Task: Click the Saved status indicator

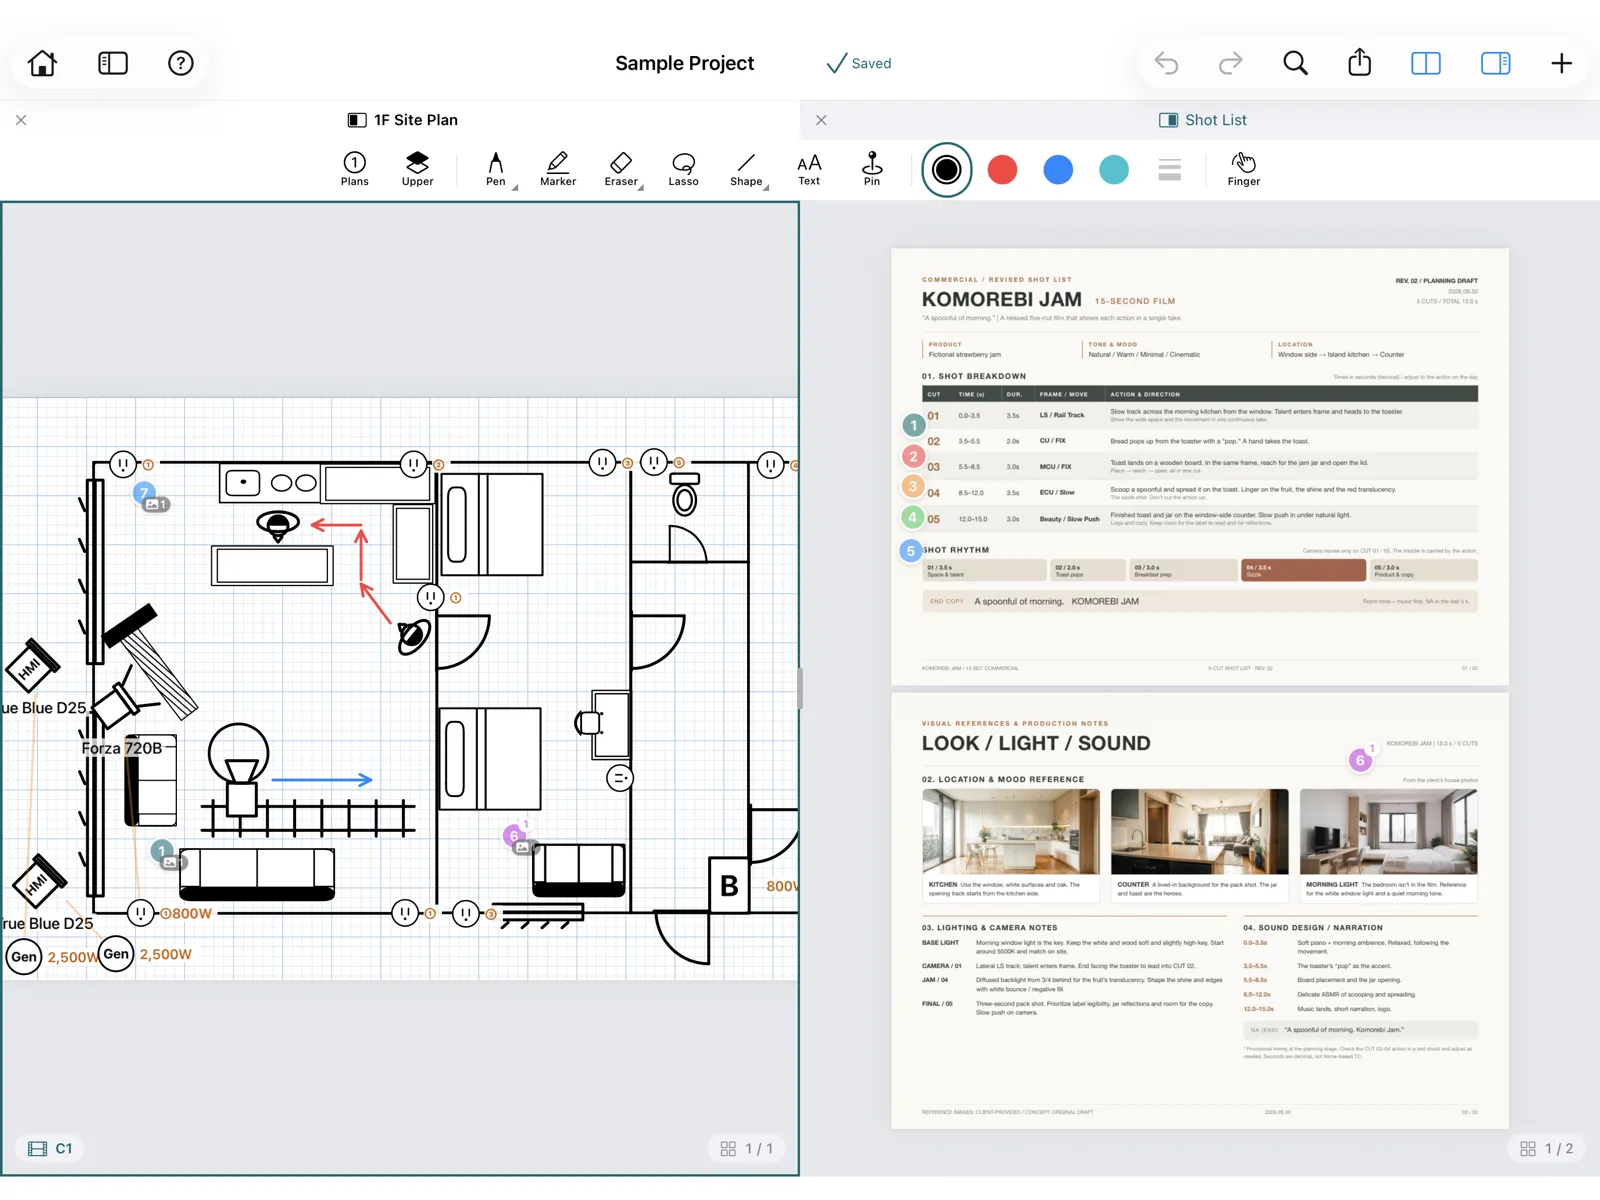Action: pyautogui.click(x=858, y=63)
